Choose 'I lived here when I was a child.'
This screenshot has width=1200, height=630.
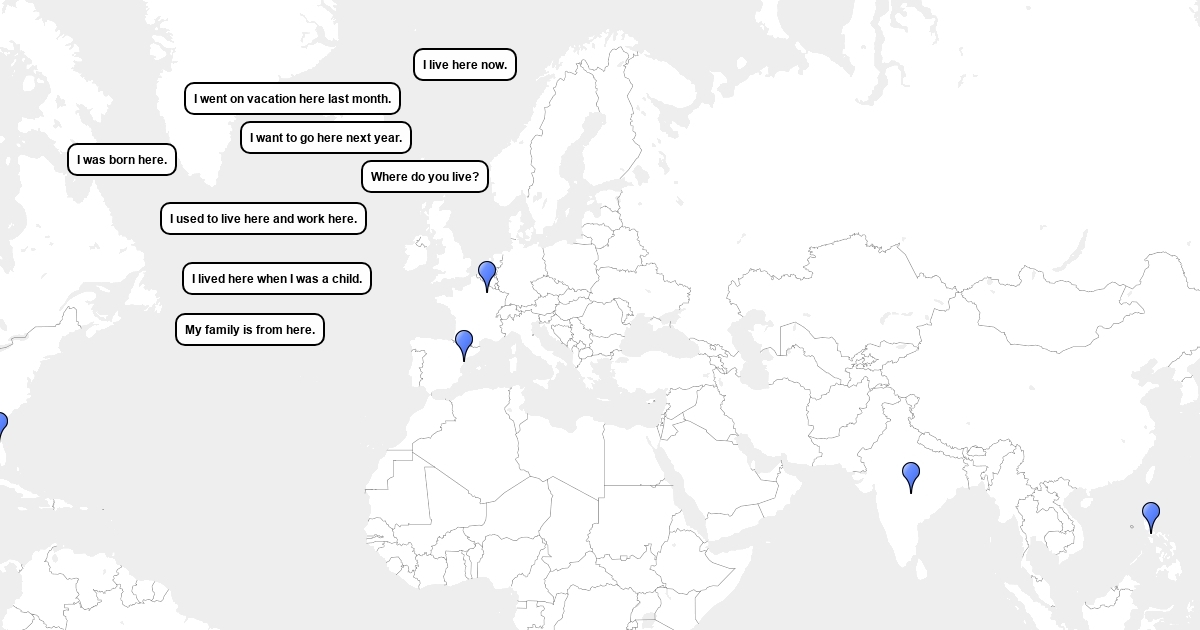(x=277, y=279)
